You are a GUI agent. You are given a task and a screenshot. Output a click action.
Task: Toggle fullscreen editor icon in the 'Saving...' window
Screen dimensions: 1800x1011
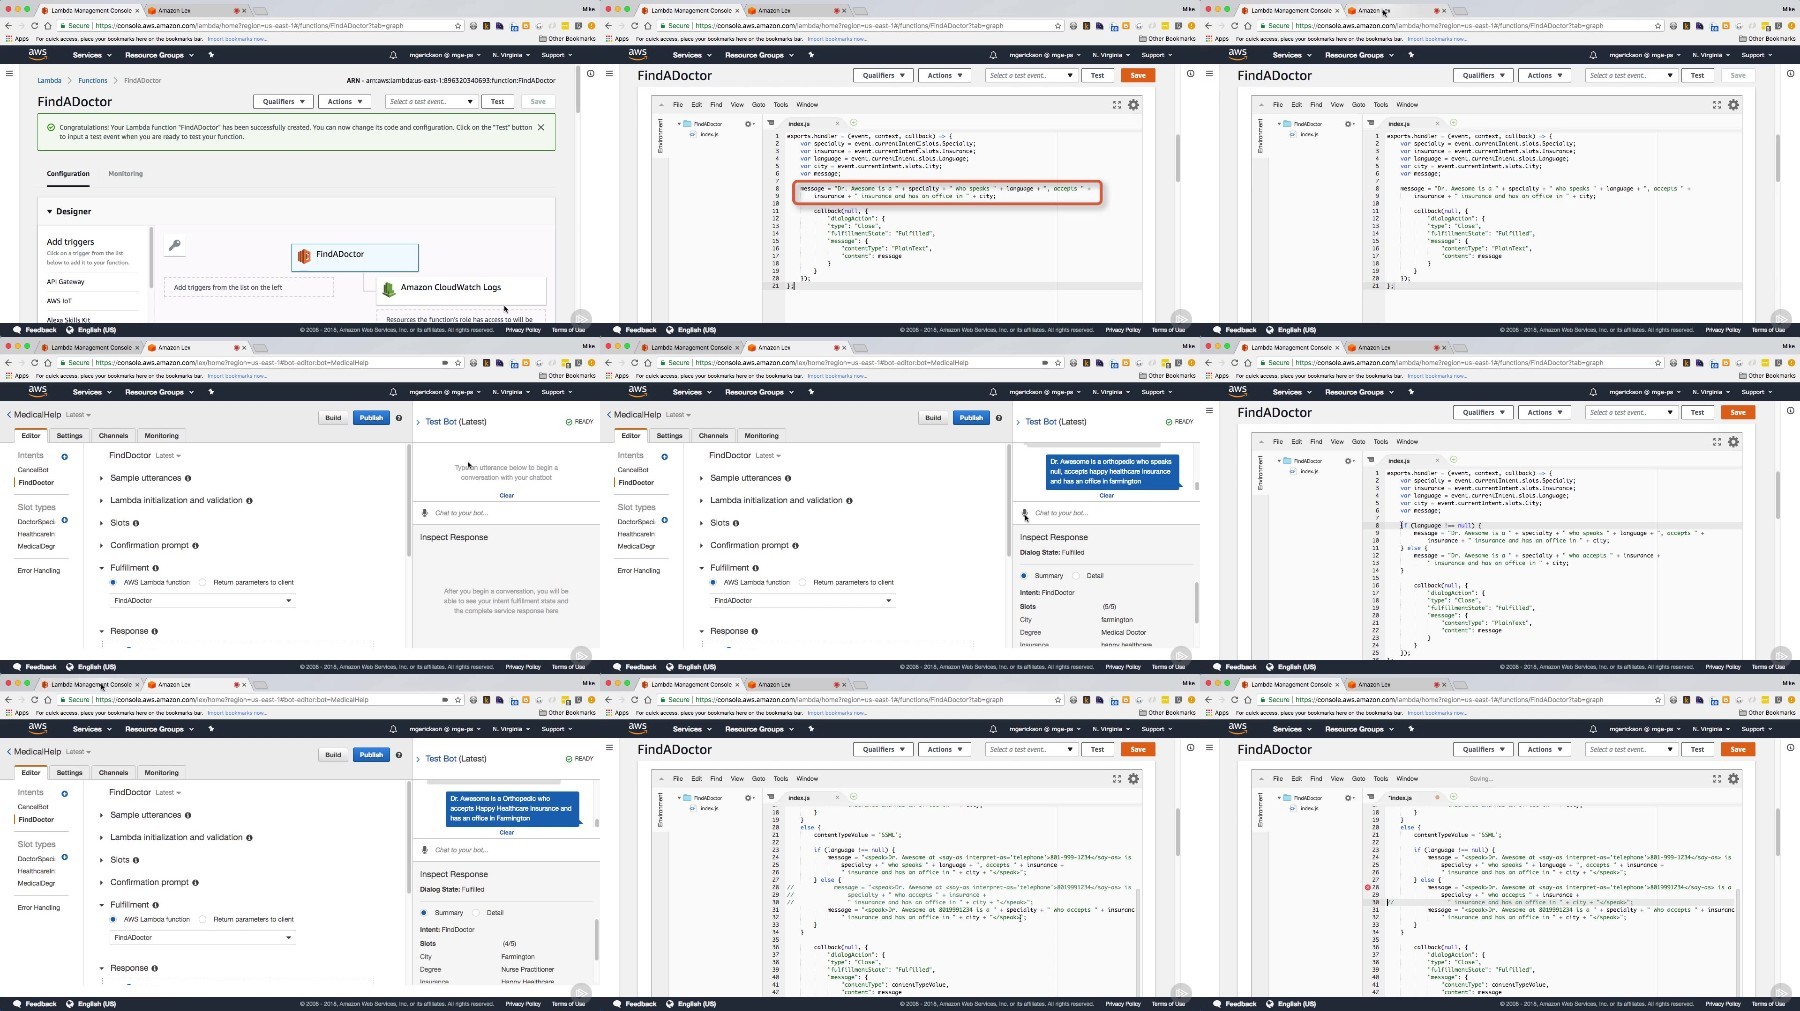click(1717, 779)
